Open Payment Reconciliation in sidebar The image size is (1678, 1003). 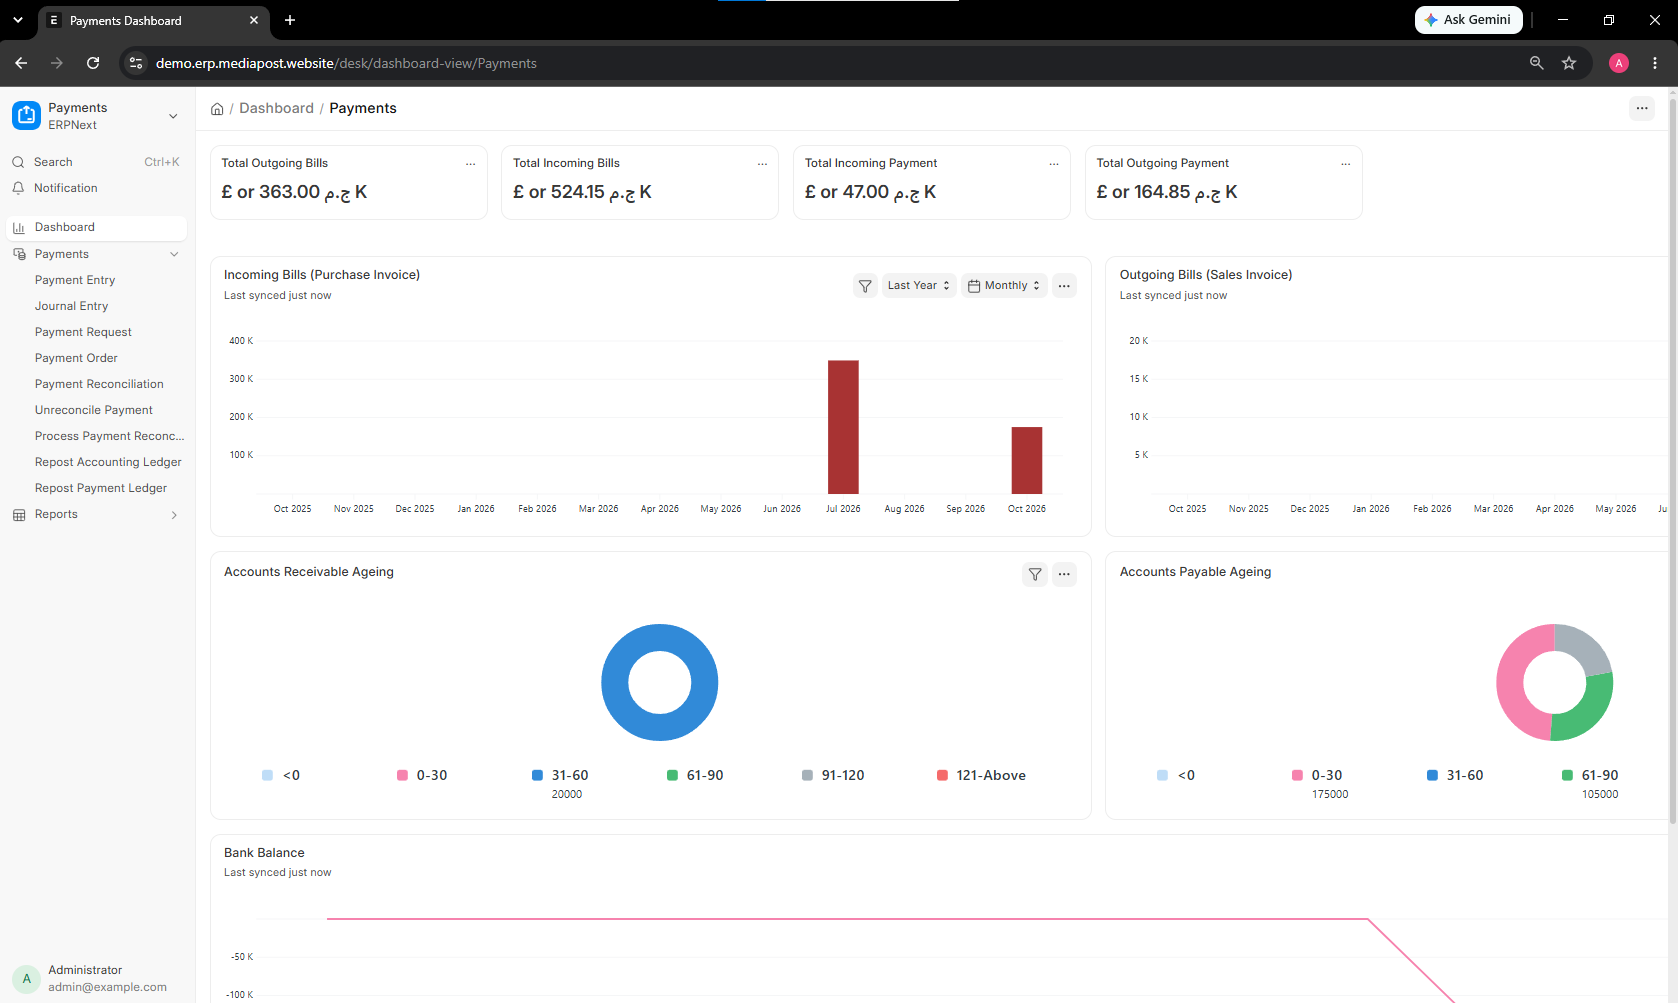(x=99, y=385)
